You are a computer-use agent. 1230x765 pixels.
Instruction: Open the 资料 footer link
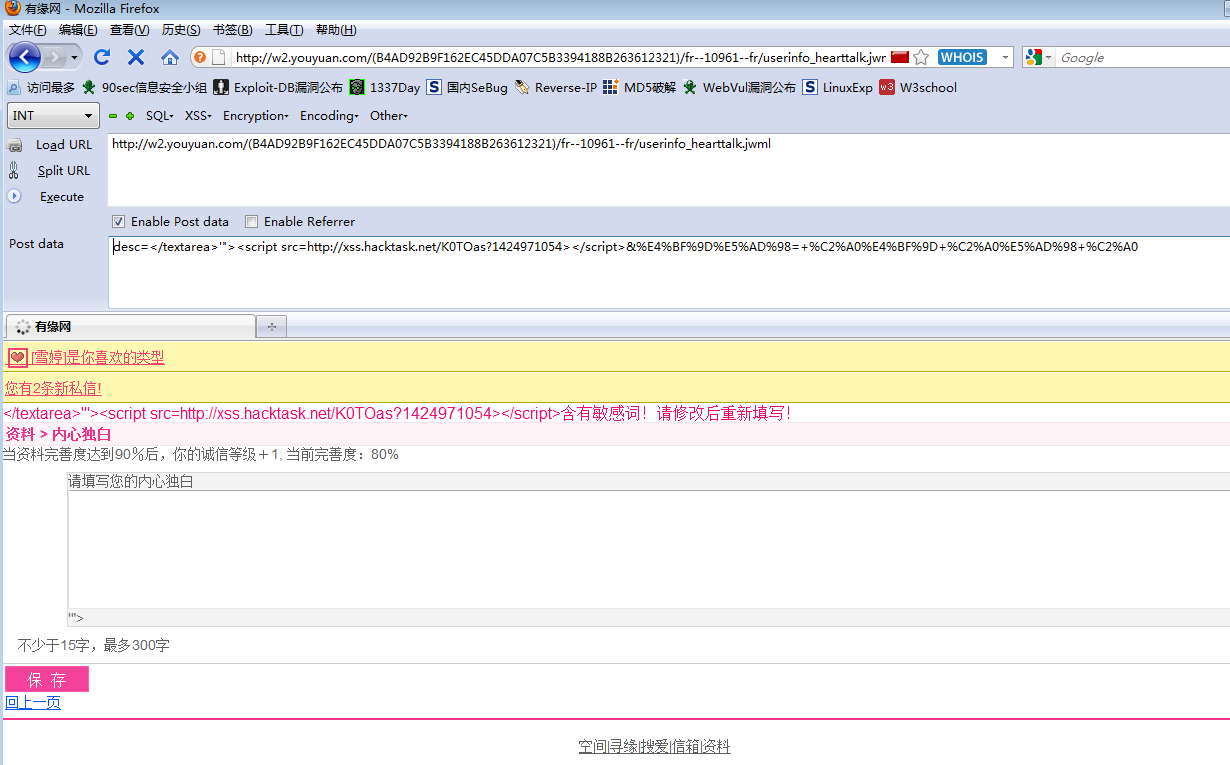(716, 747)
